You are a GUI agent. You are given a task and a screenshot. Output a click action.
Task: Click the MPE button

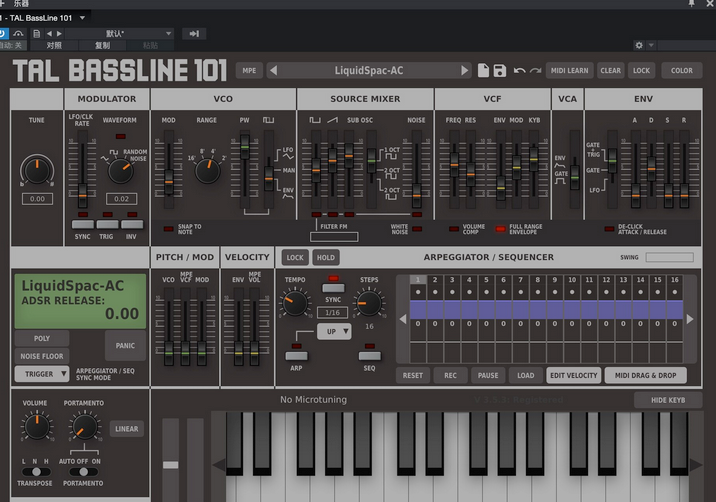pos(249,70)
